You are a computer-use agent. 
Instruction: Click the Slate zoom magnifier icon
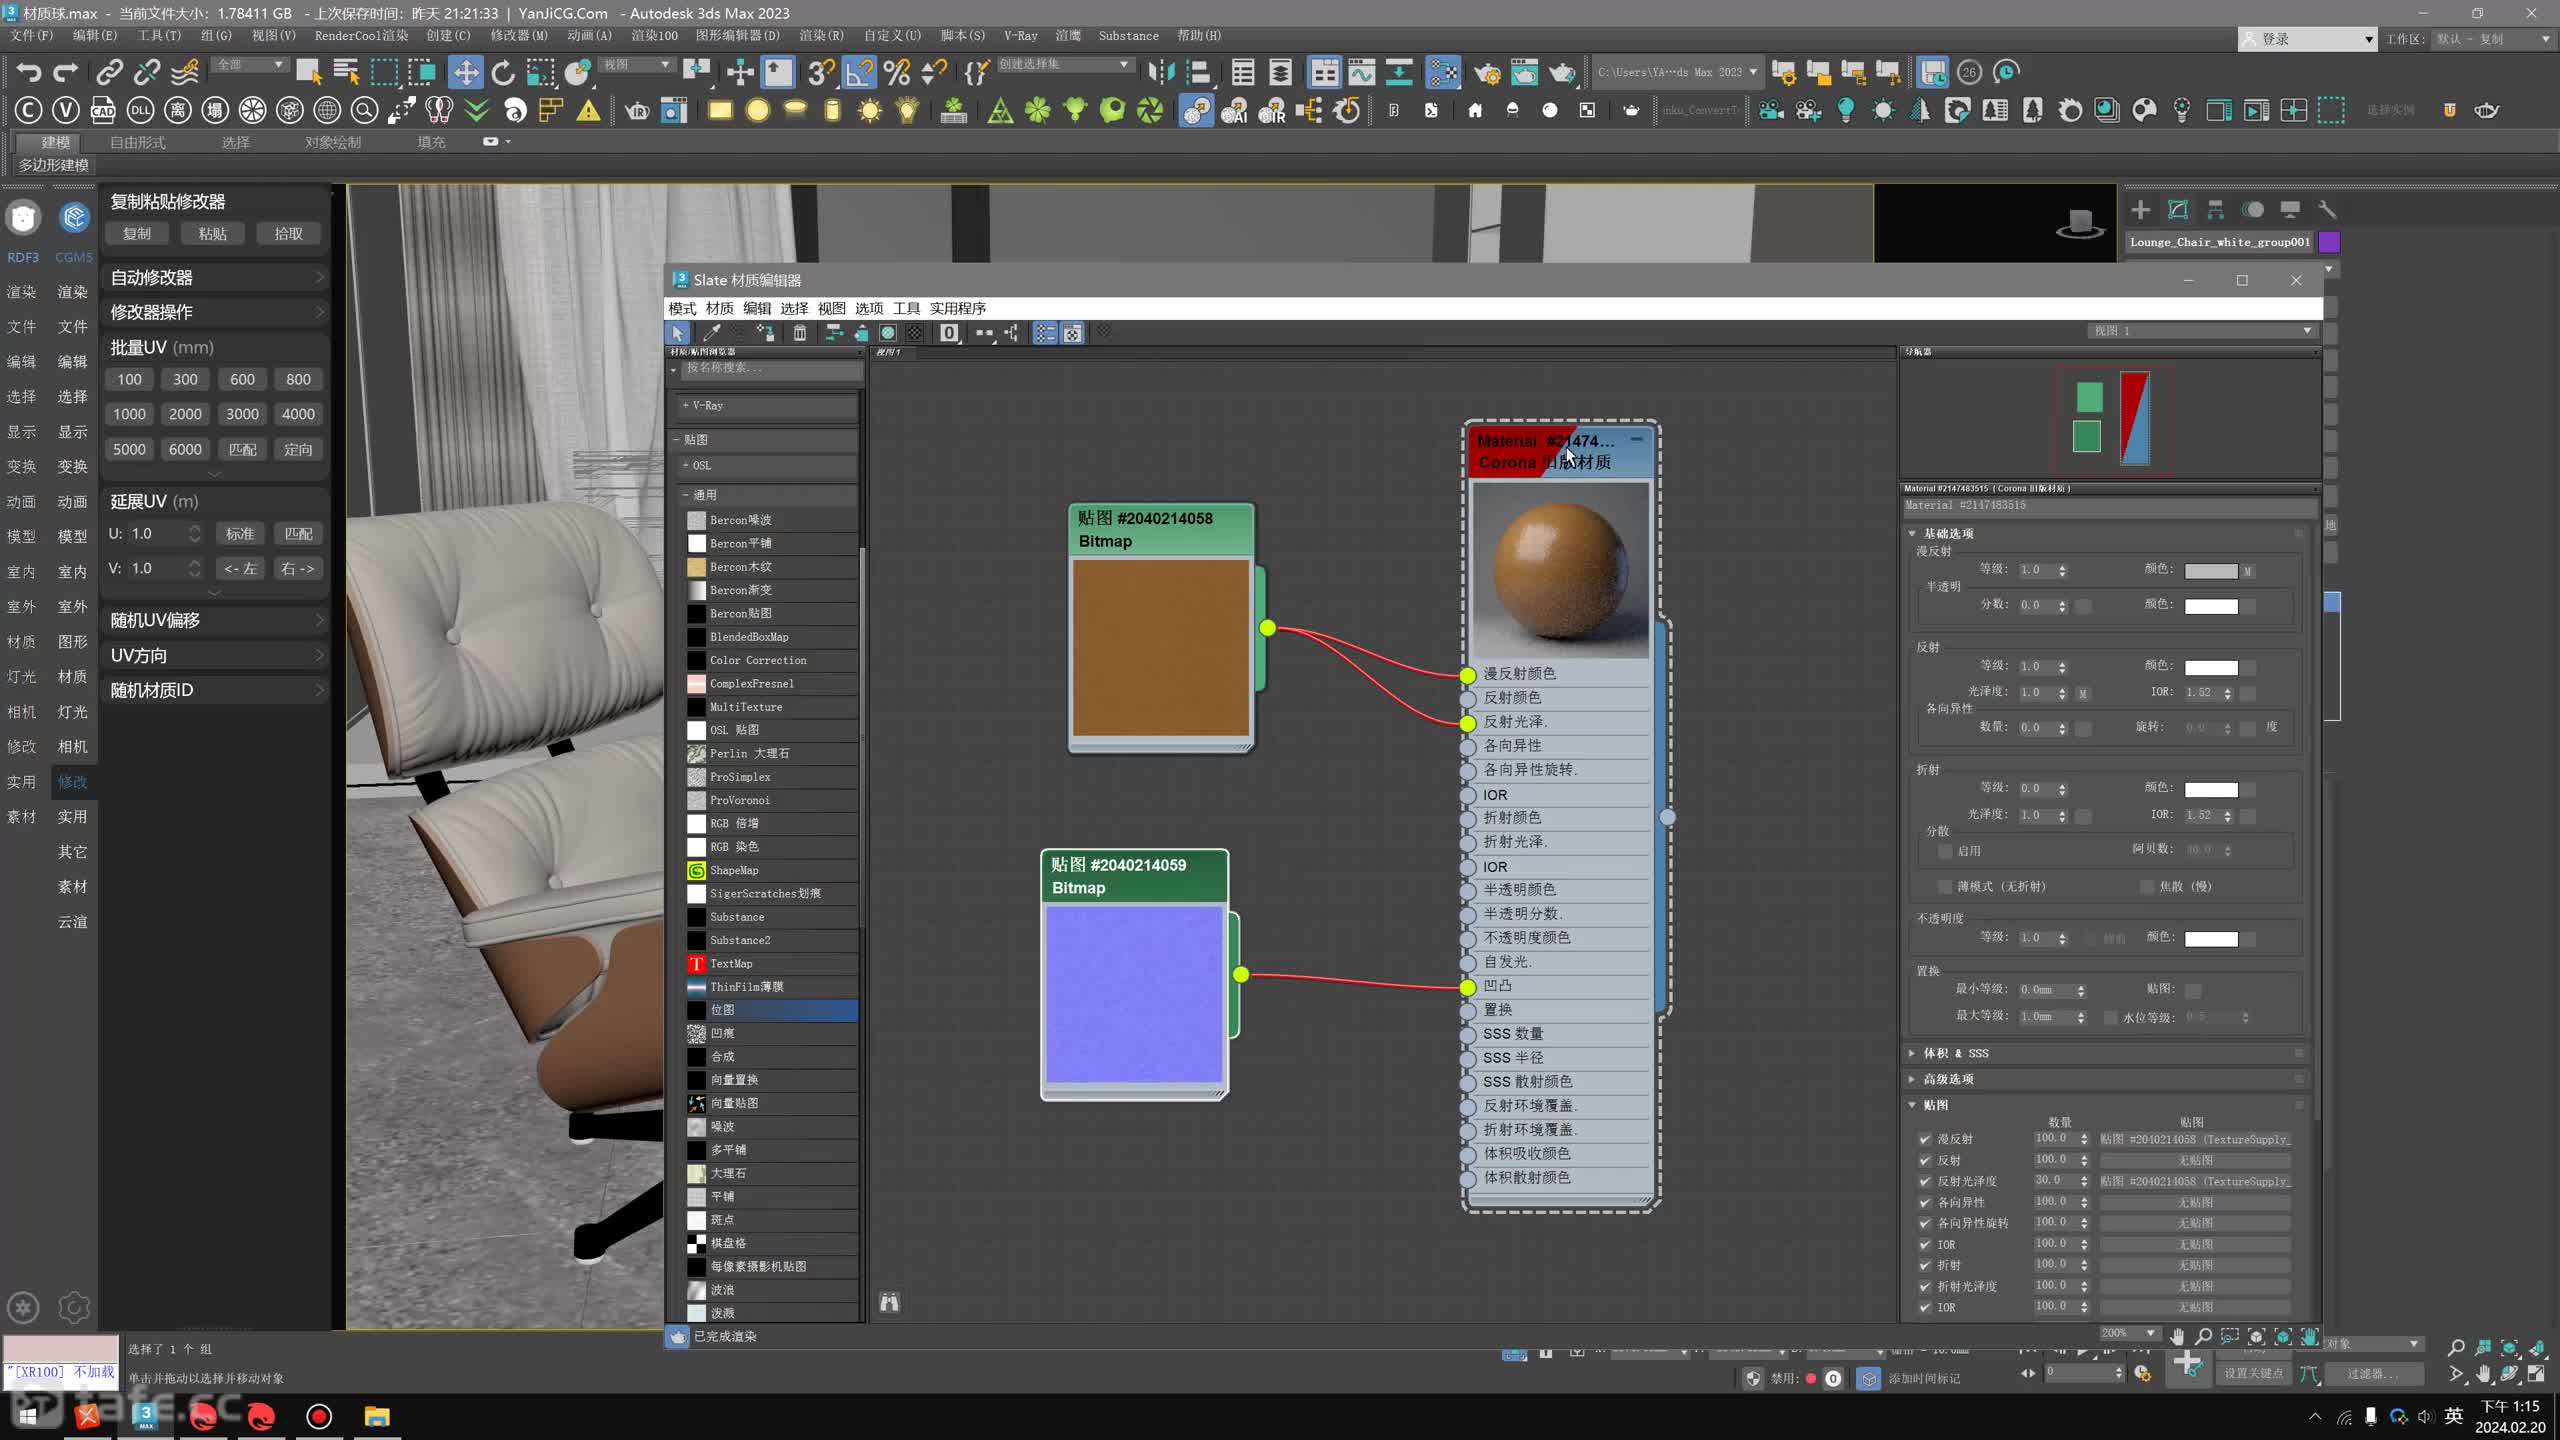click(x=2203, y=1336)
